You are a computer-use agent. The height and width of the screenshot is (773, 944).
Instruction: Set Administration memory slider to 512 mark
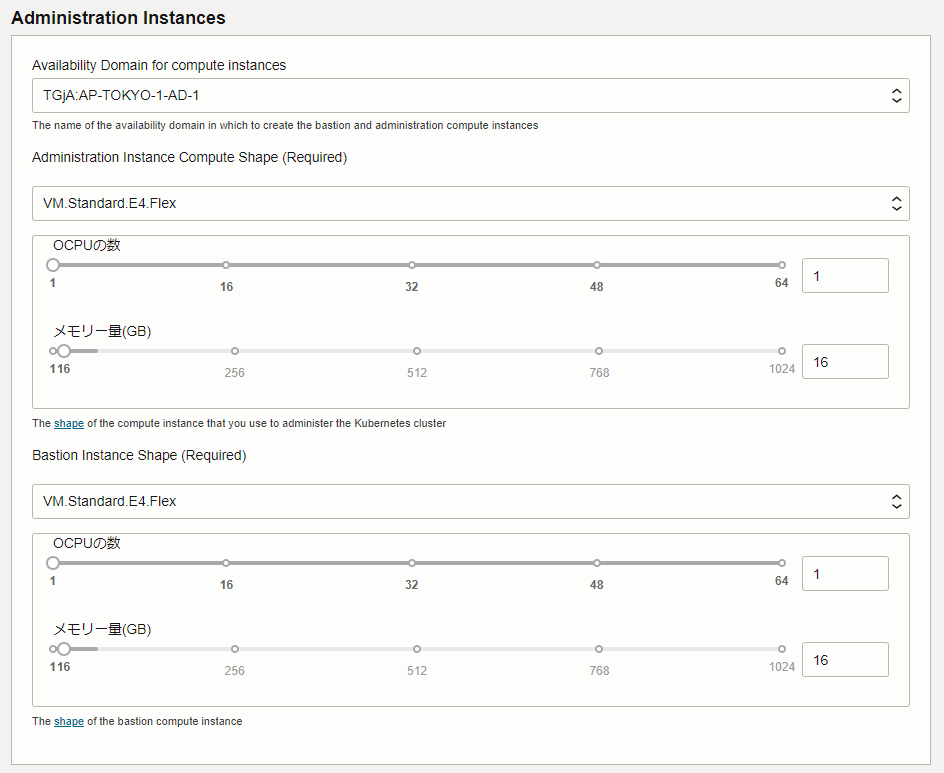(417, 351)
